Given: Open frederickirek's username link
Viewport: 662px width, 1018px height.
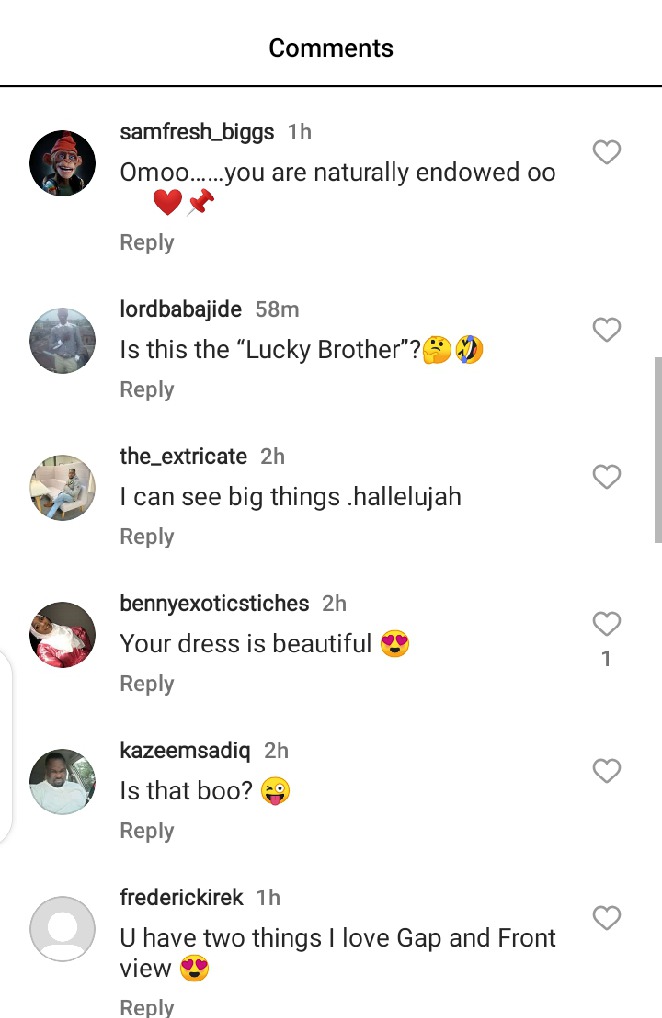Looking at the screenshot, I should coord(181,897).
